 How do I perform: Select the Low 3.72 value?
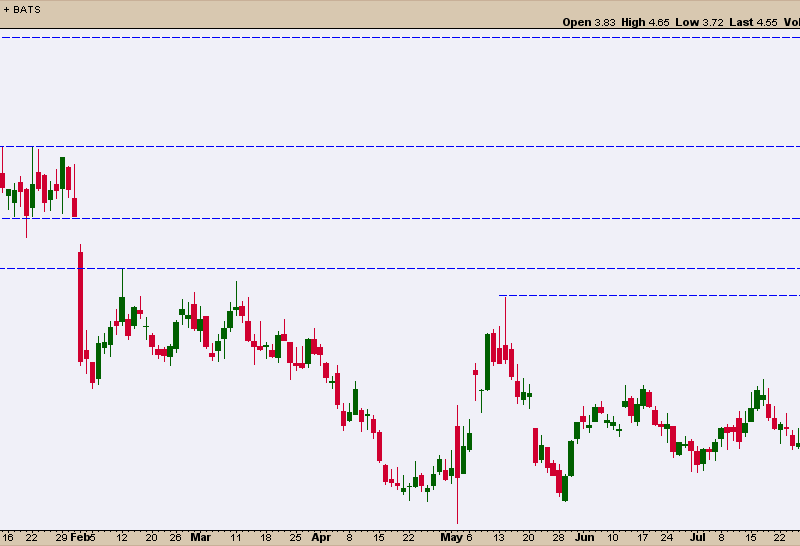click(699, 22)
